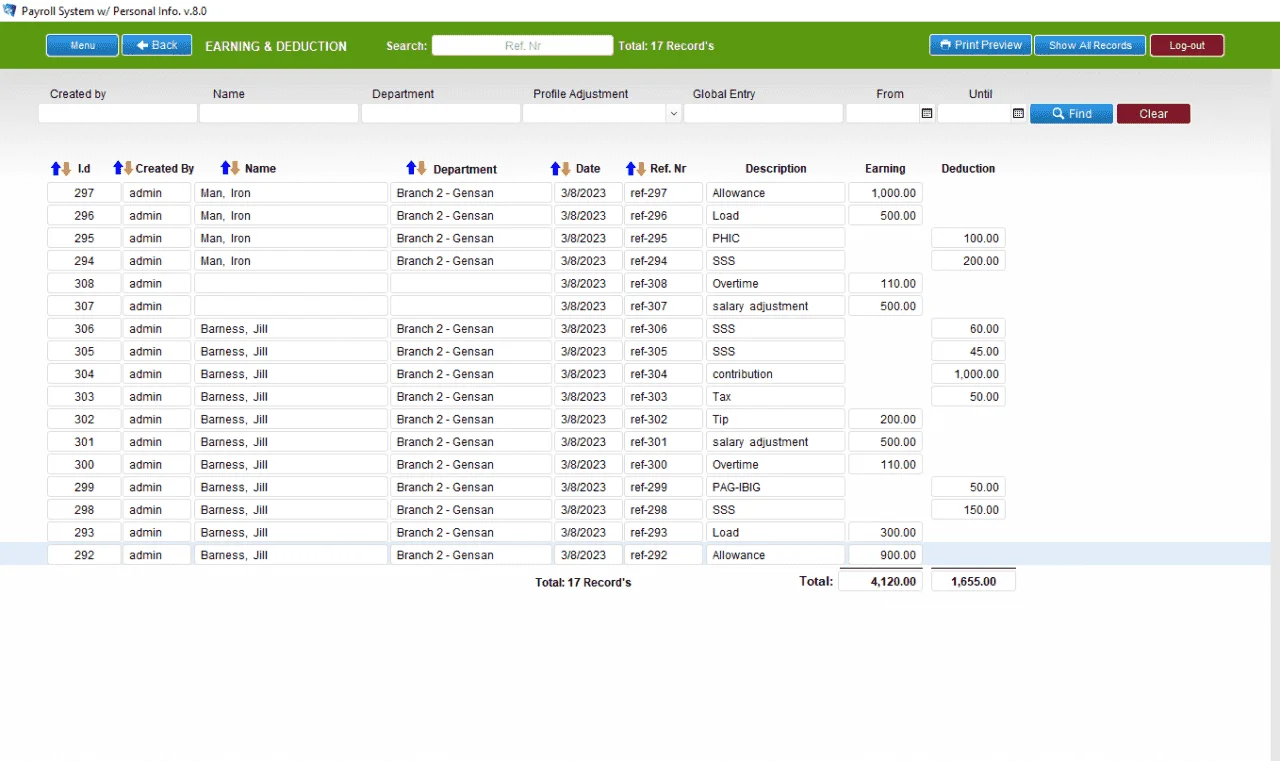The height and width of the screenshot is (761, 1280).
Task: Click Deduction column header
Action: pos(968,169)
